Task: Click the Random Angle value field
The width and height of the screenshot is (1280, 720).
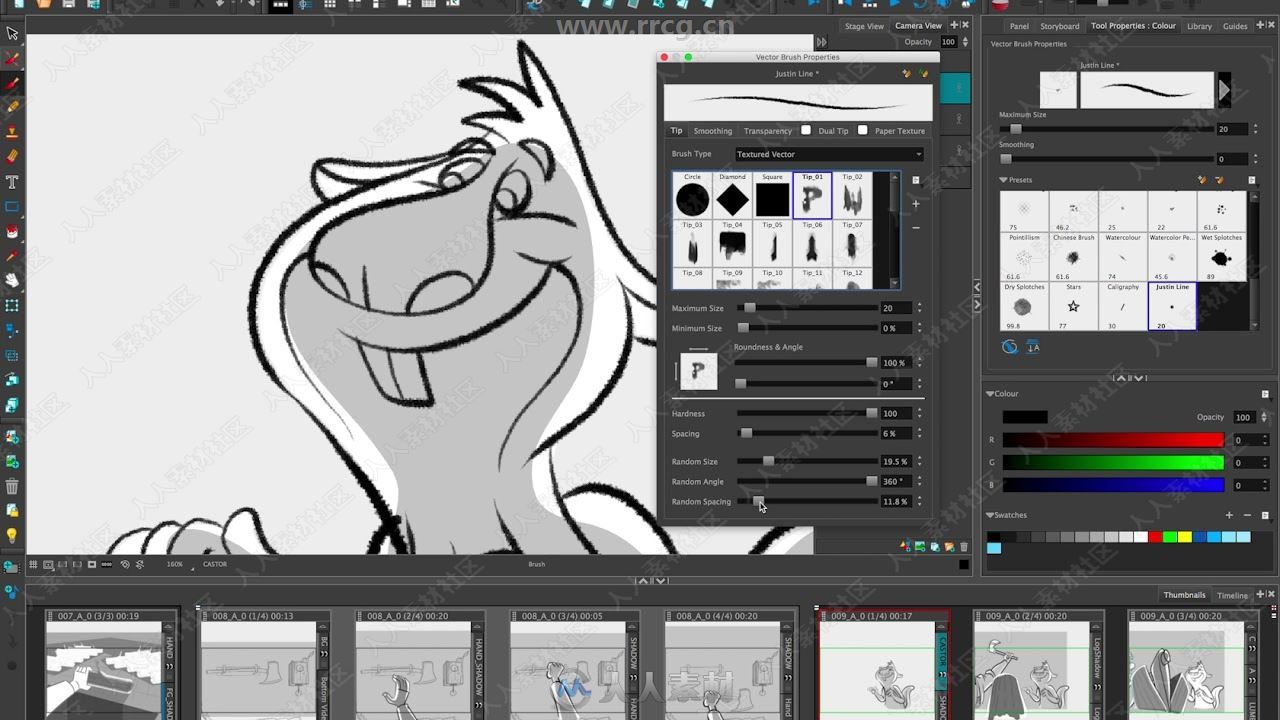Action: (x=896, y=481)
